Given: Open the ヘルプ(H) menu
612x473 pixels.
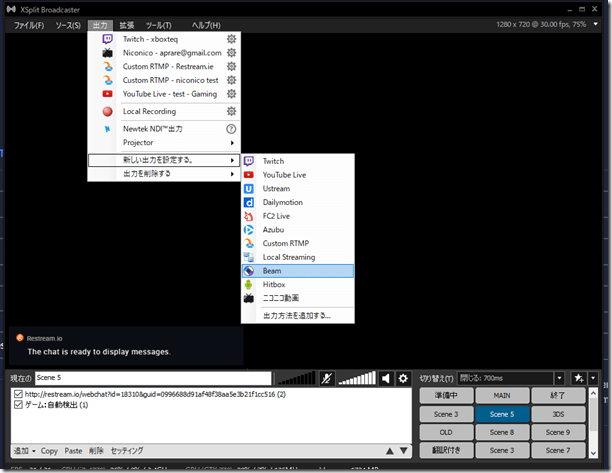Looking at the screenshot, I should click(x=206, y=25).
